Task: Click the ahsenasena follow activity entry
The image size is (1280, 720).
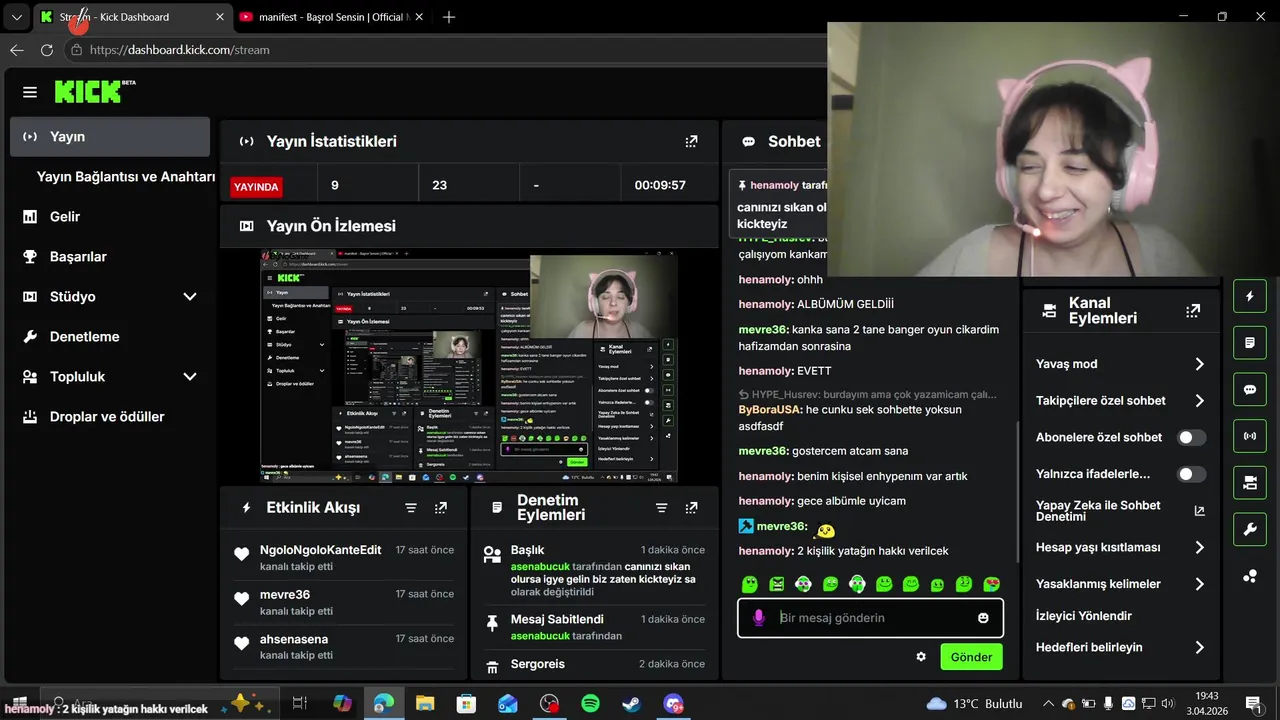Action: pyautogui.click(x=344, y=647)
